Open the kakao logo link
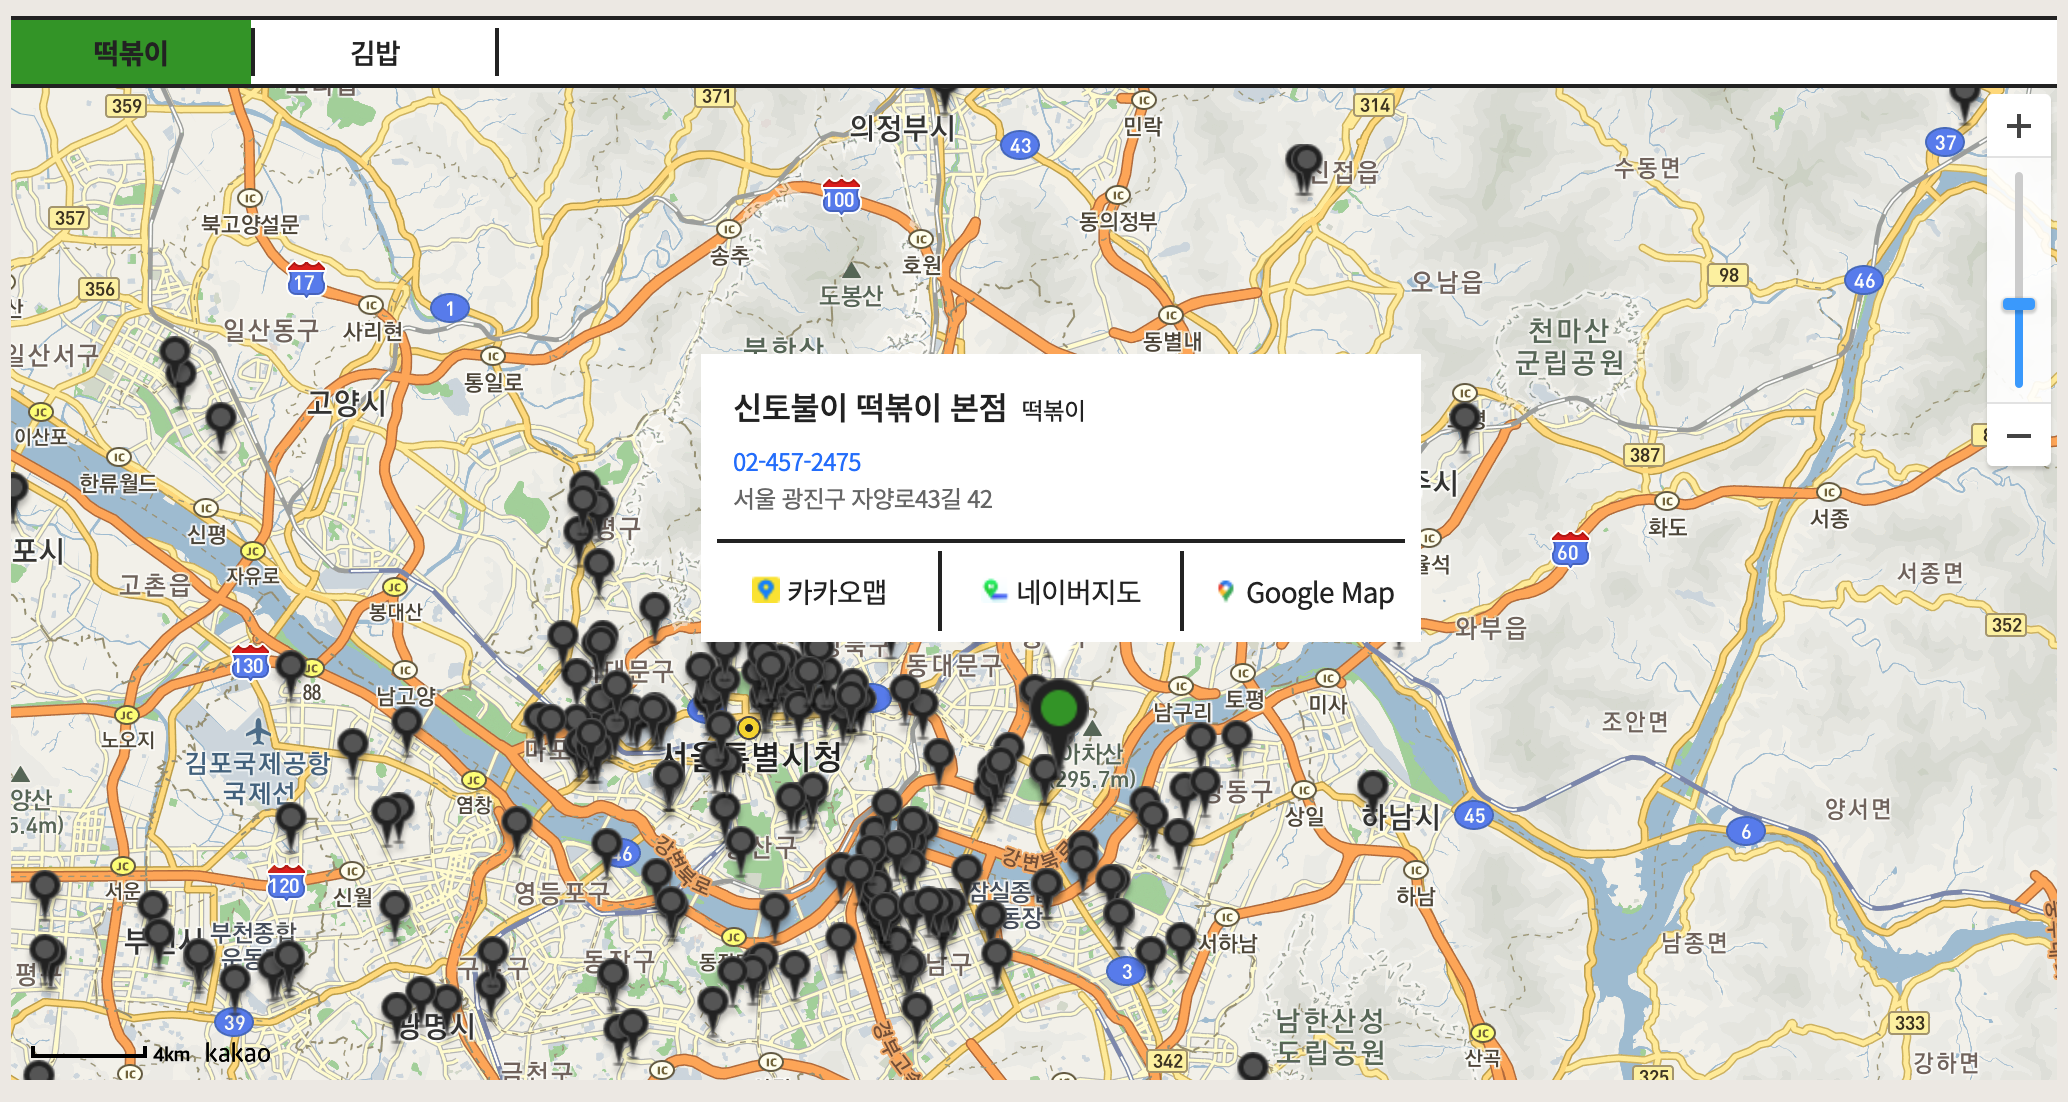Image resolution: width=2068 pixels, height=1102 pixels. (x=237, y=1053)
